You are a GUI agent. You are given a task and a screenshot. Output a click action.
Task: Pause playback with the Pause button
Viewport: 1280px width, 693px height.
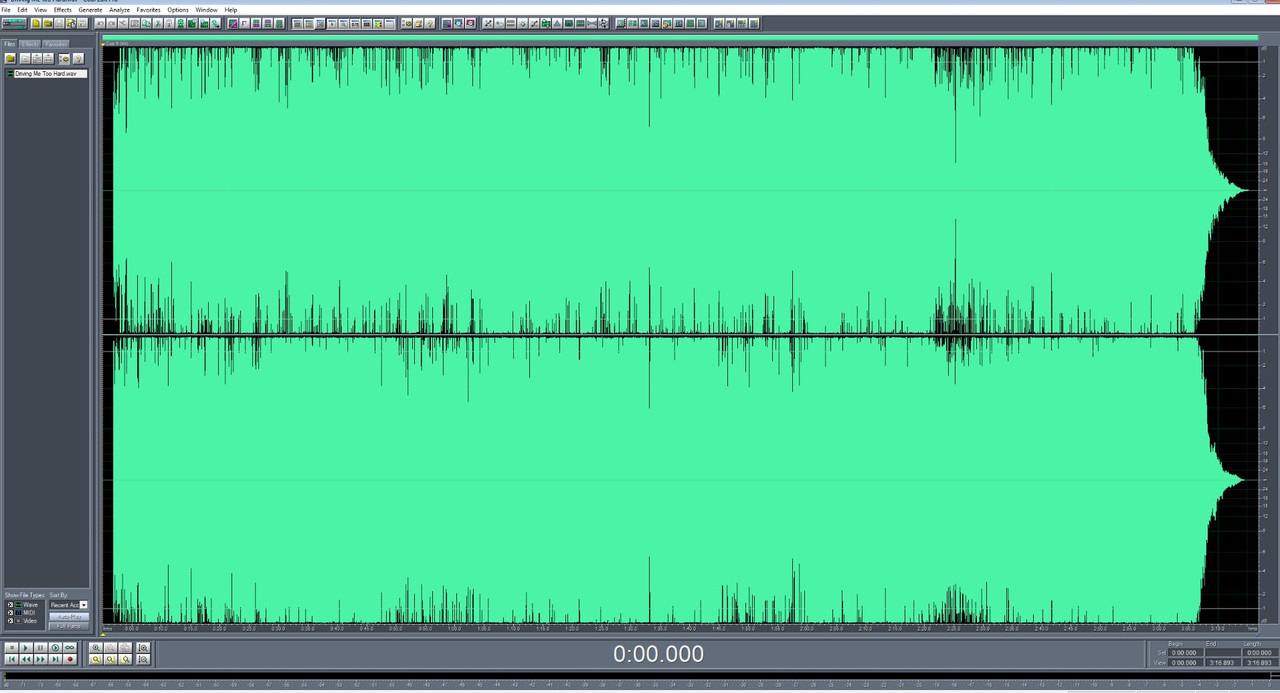(x=40, y=648)
